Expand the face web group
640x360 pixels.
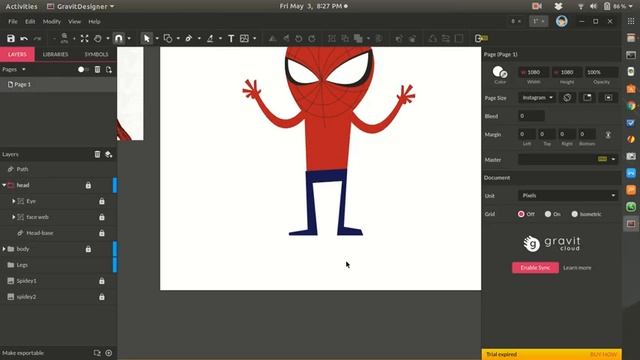point(13,217)
